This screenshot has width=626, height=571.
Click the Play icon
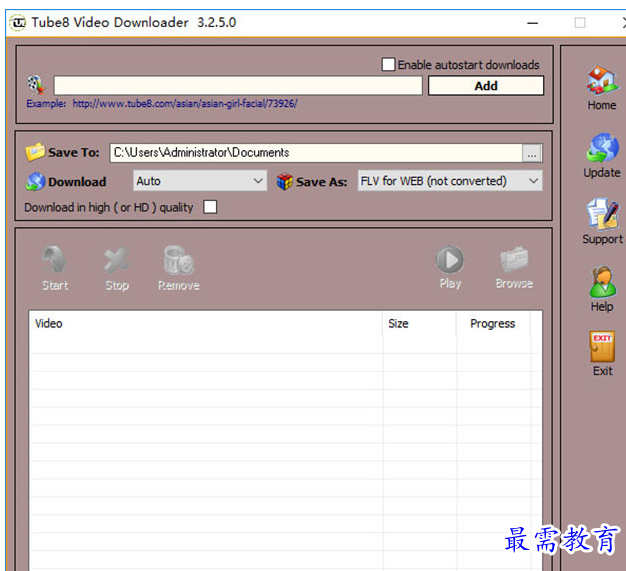pos(450,260)
